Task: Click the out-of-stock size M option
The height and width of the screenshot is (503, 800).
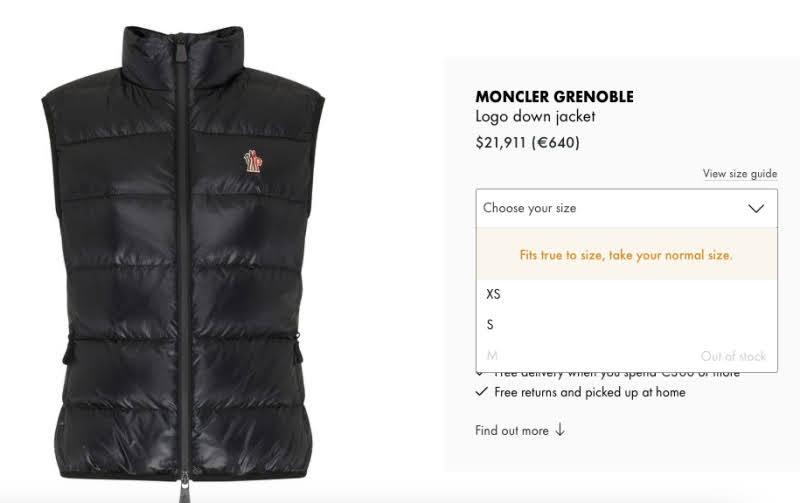Action: click(x=627, y=356)
